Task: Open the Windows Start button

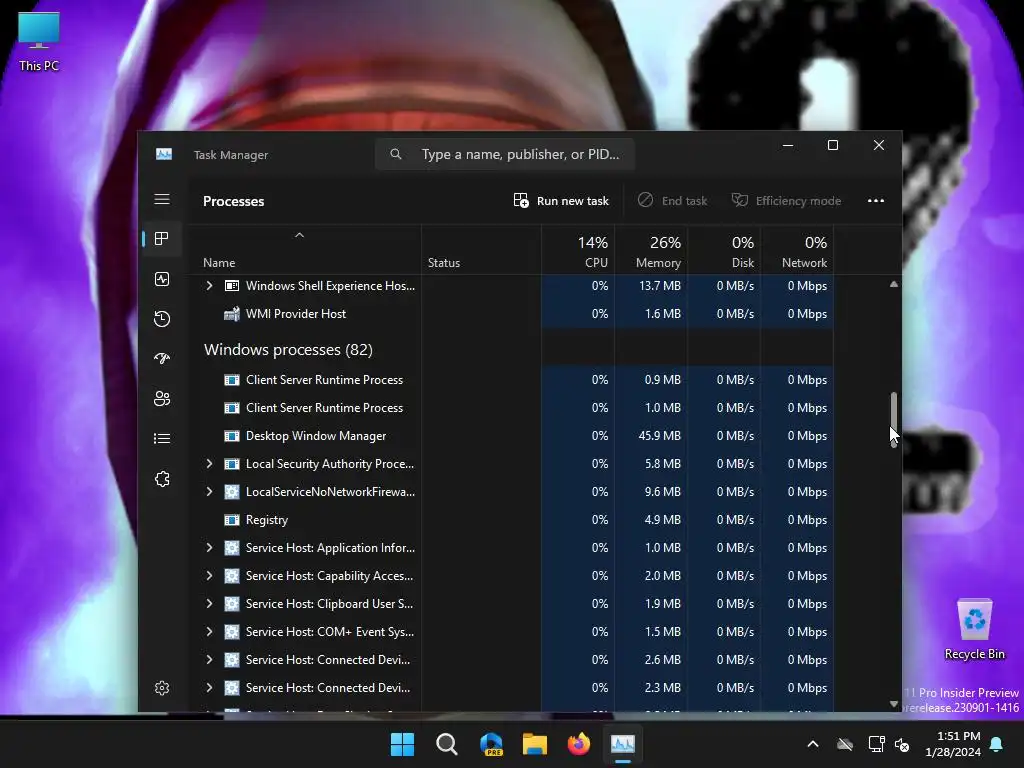Action: pos(402,744)
